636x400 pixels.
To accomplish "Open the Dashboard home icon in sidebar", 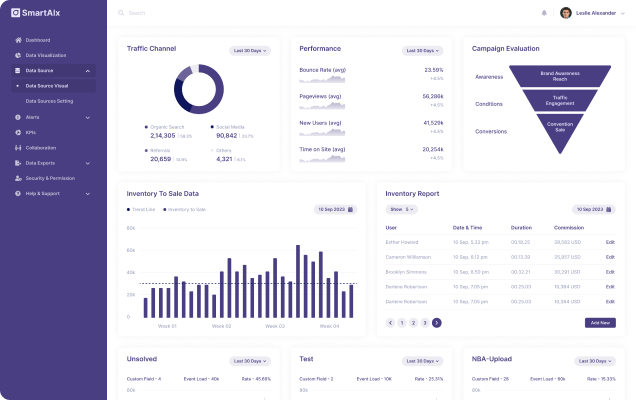I will (18, 40).
